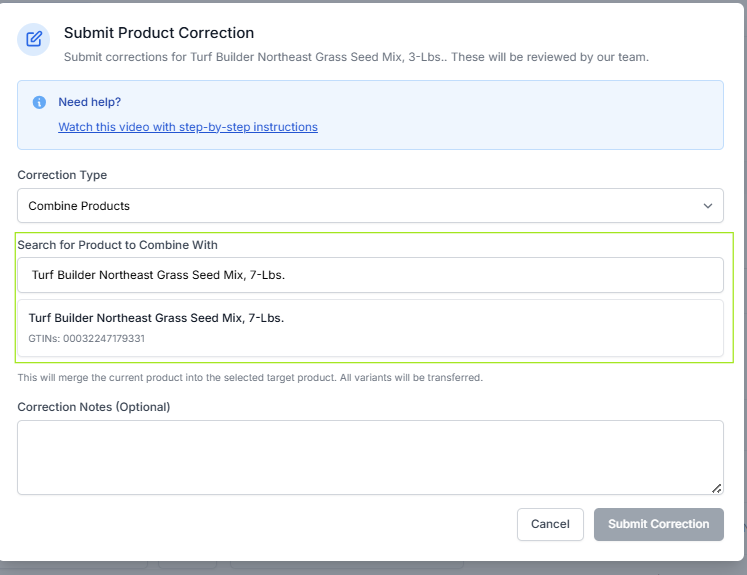Click the edit pencil icon in header
The image size is (747, 575).
34,40
